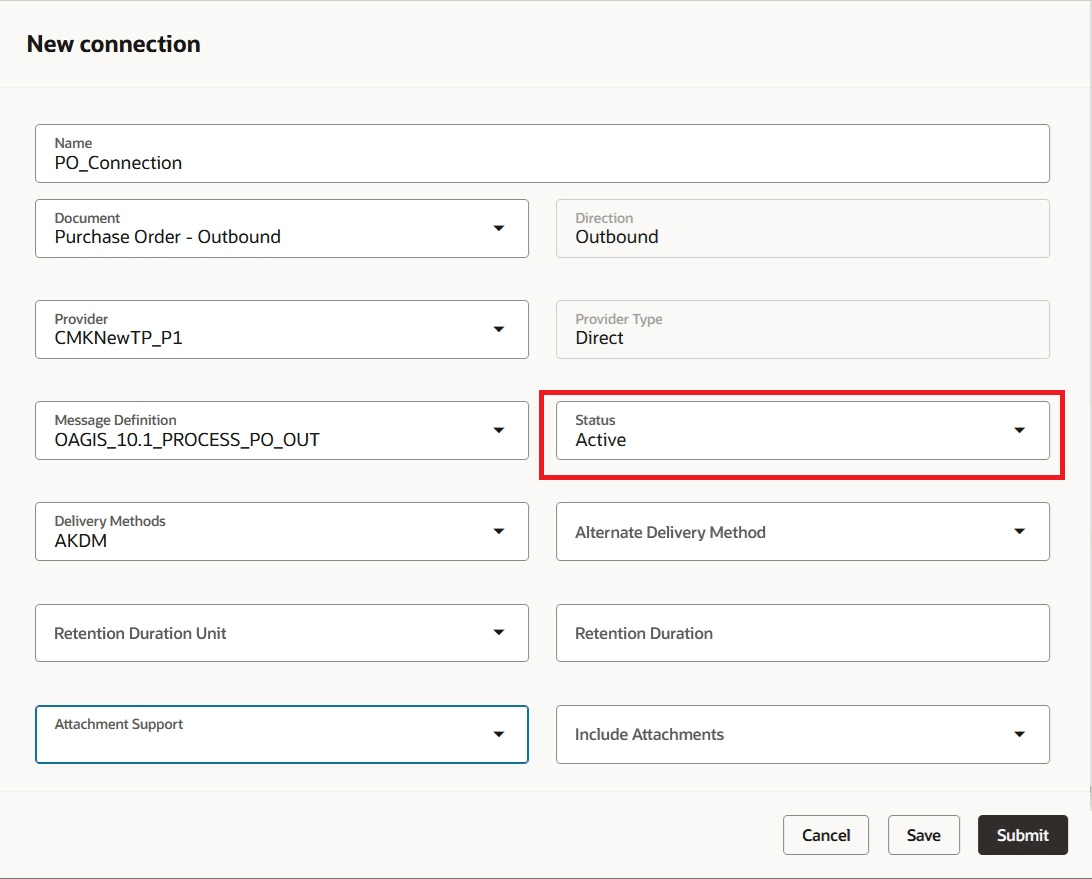Open the Delivery Methods dropdown arrow
1092x879 pixels.
click(x=498, y=532)
